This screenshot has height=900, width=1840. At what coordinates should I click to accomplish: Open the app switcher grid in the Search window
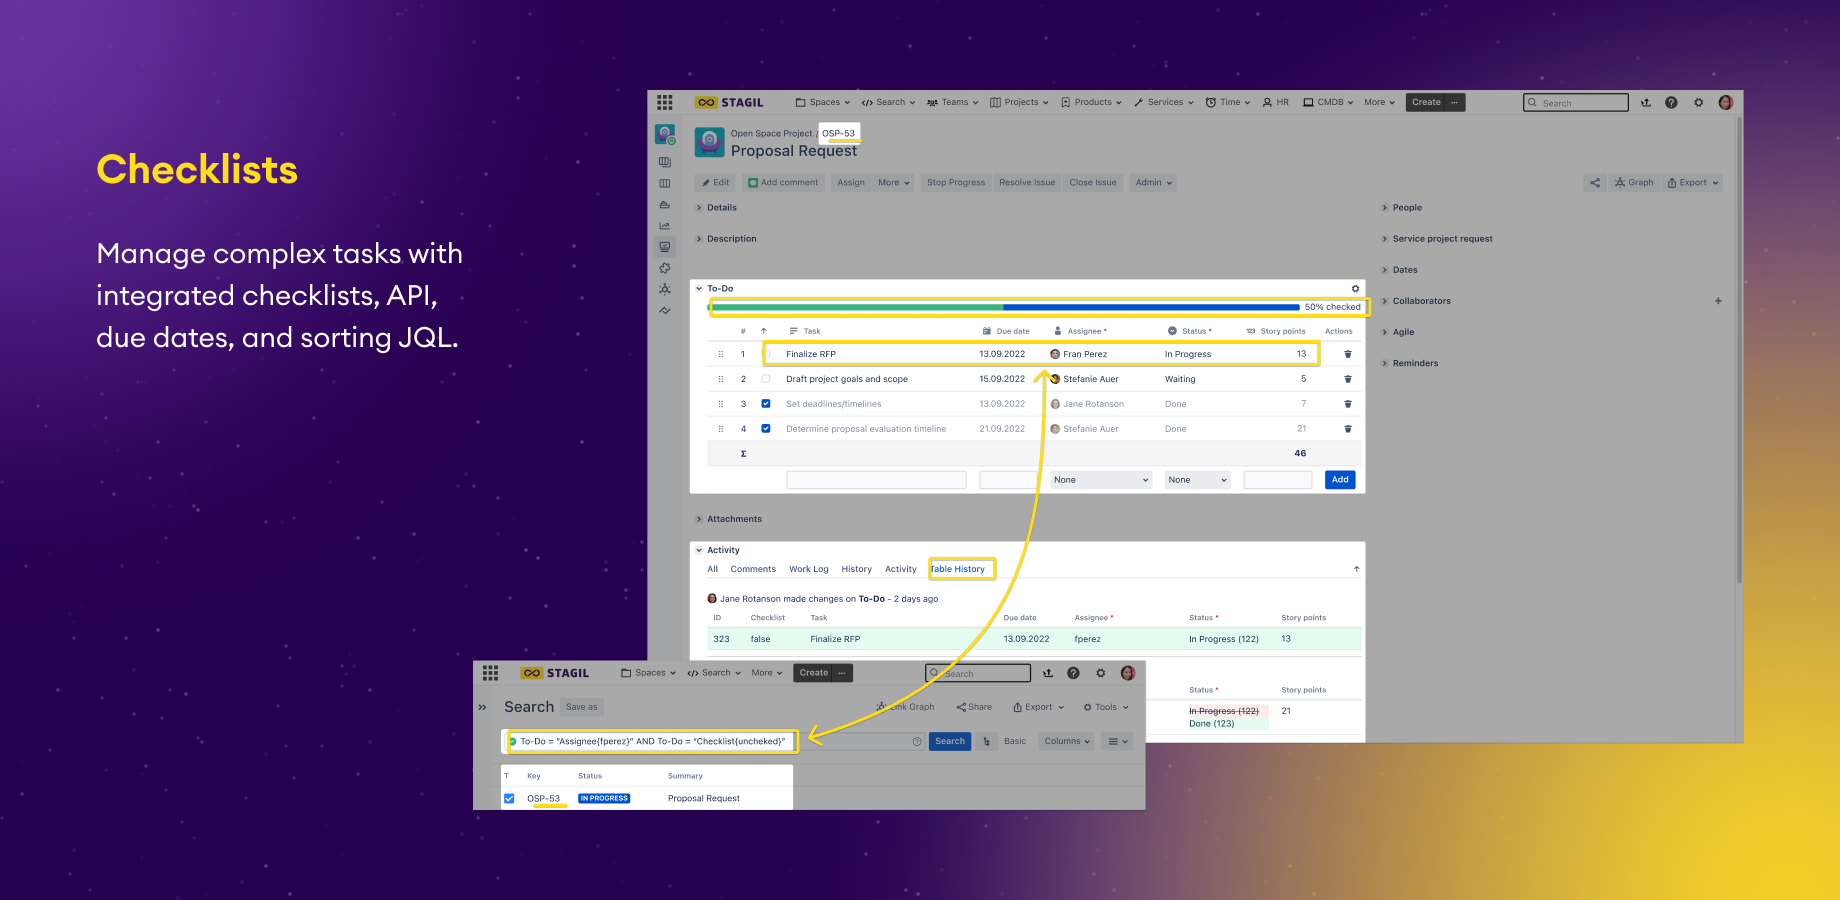pos(490,673)
